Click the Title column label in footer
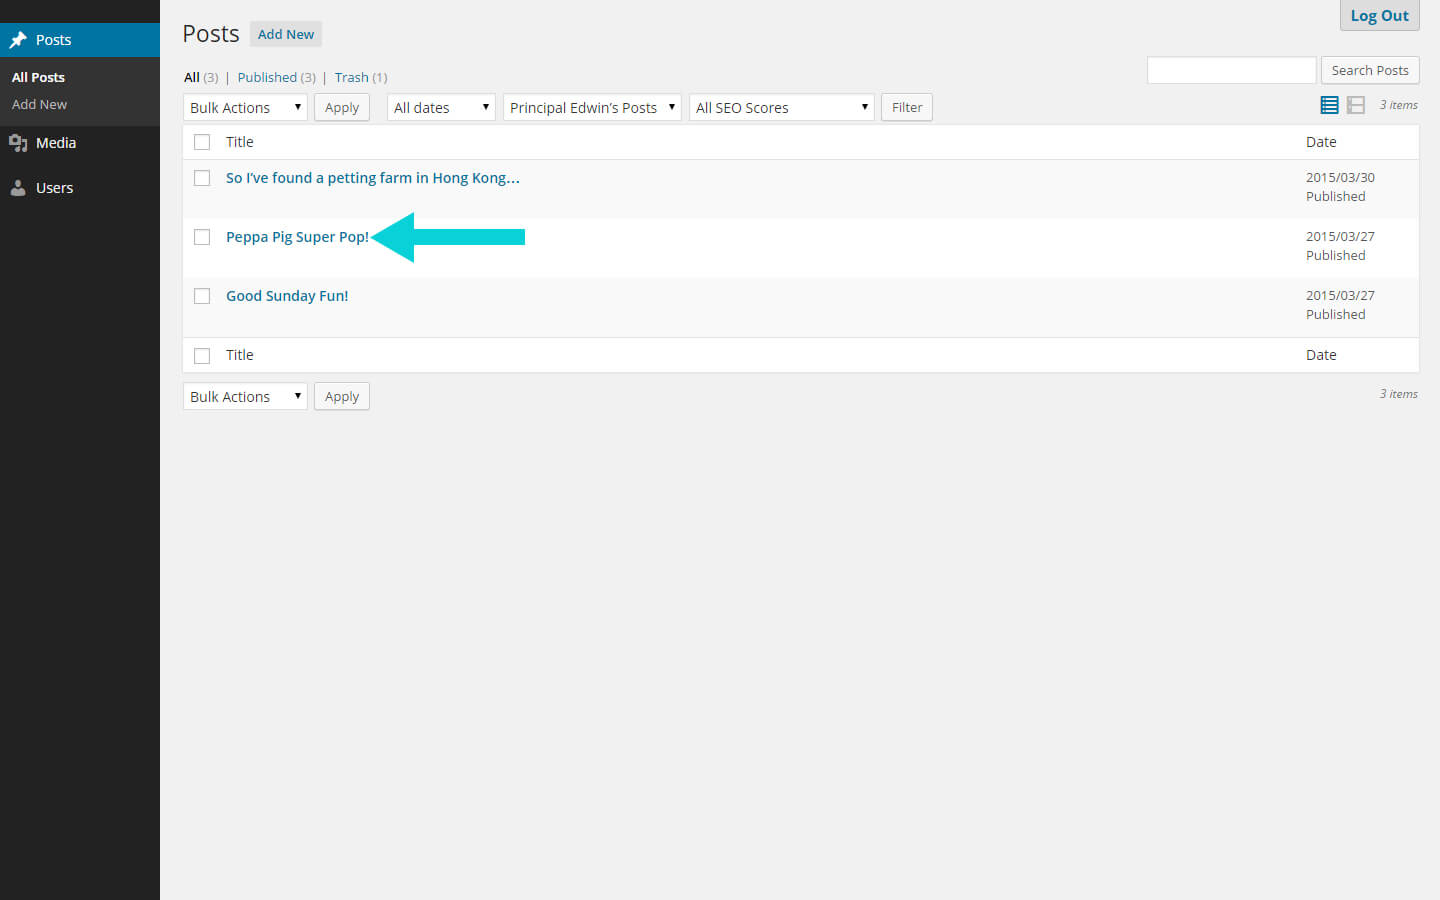1440x900 pixels. (x=240, y=355)
